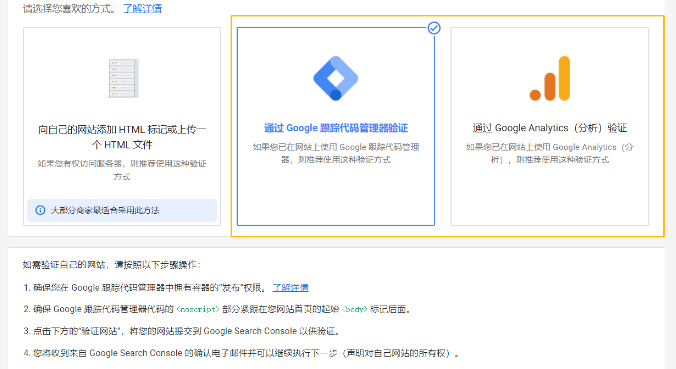Image resolution: width=676 pixels, height=369 pixels.
Task: Click the <noscript> code text in step 2
Action: point(198,310)
